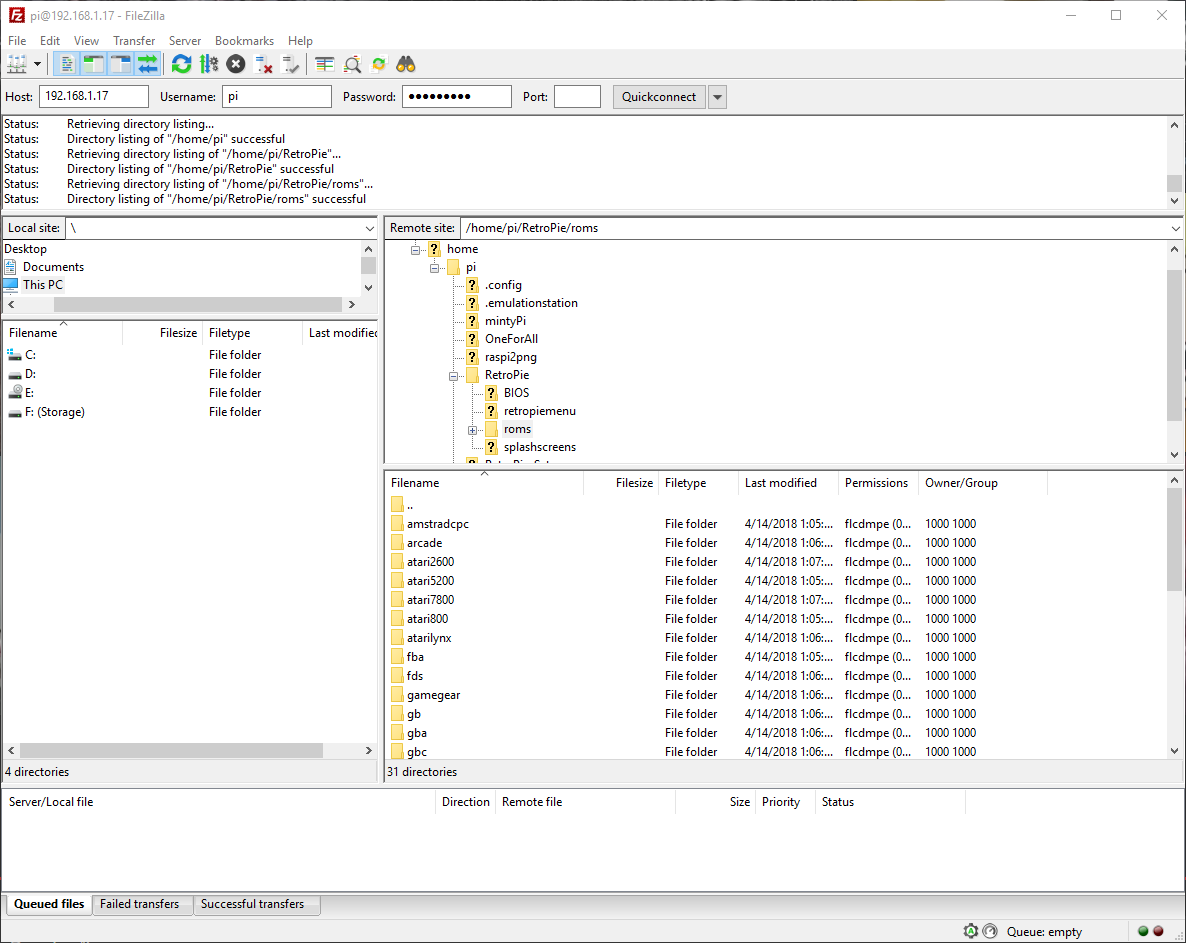Select the gba folder

(x=417, y=733)
